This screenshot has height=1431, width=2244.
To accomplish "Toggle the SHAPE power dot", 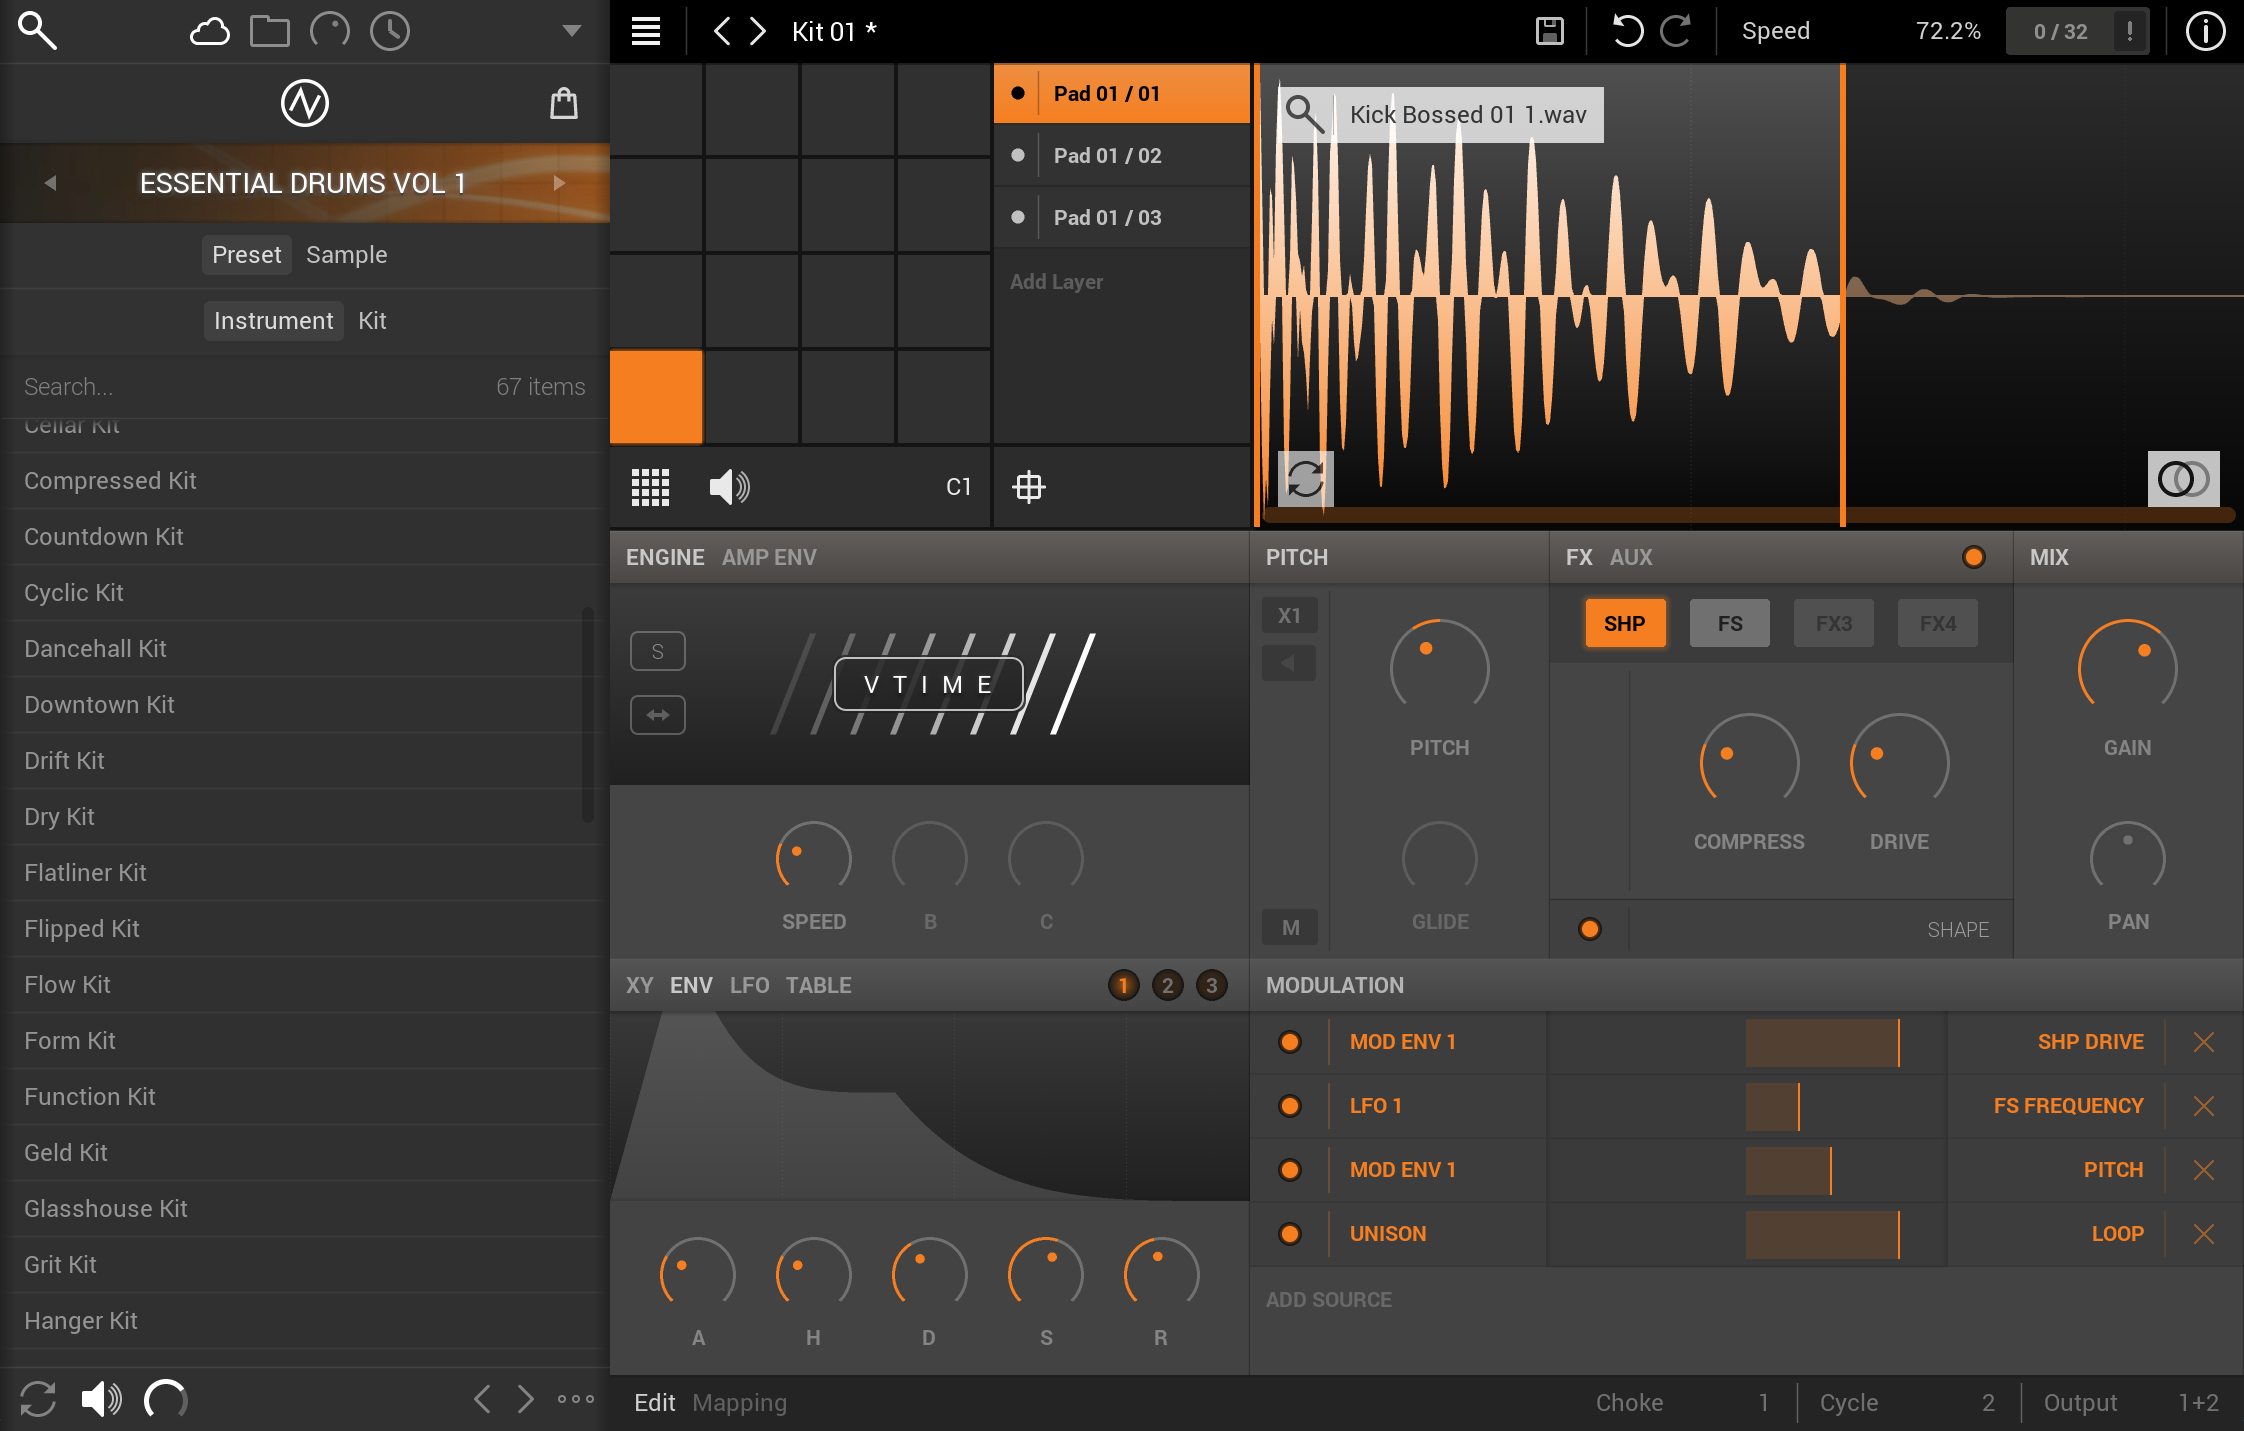I will pyautogui.click(x=1590, y=929).
